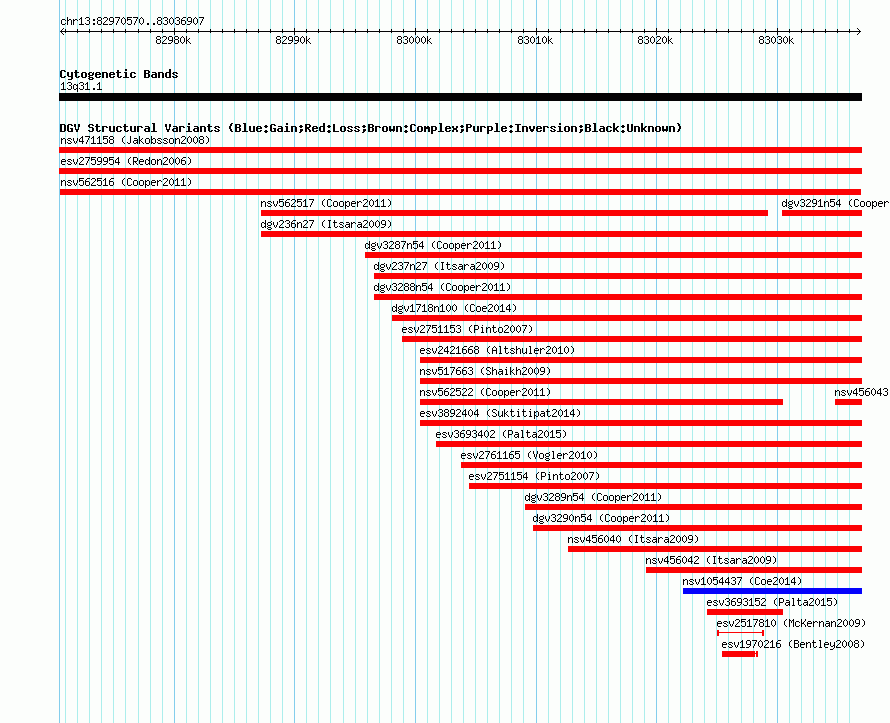This screenshot has width=890, height=723.
Task: Click esv3693402 (Palta2015) label
Action: 501,434
